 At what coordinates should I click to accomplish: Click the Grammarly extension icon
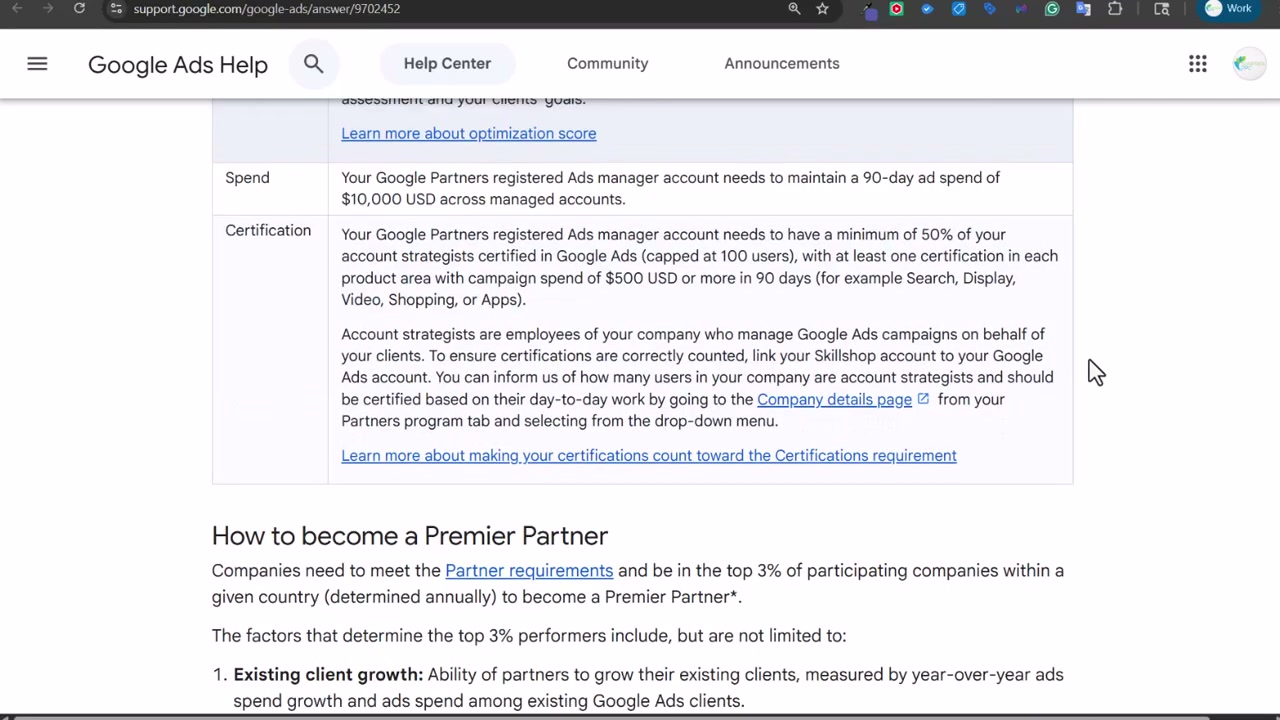pos(1052,9)
